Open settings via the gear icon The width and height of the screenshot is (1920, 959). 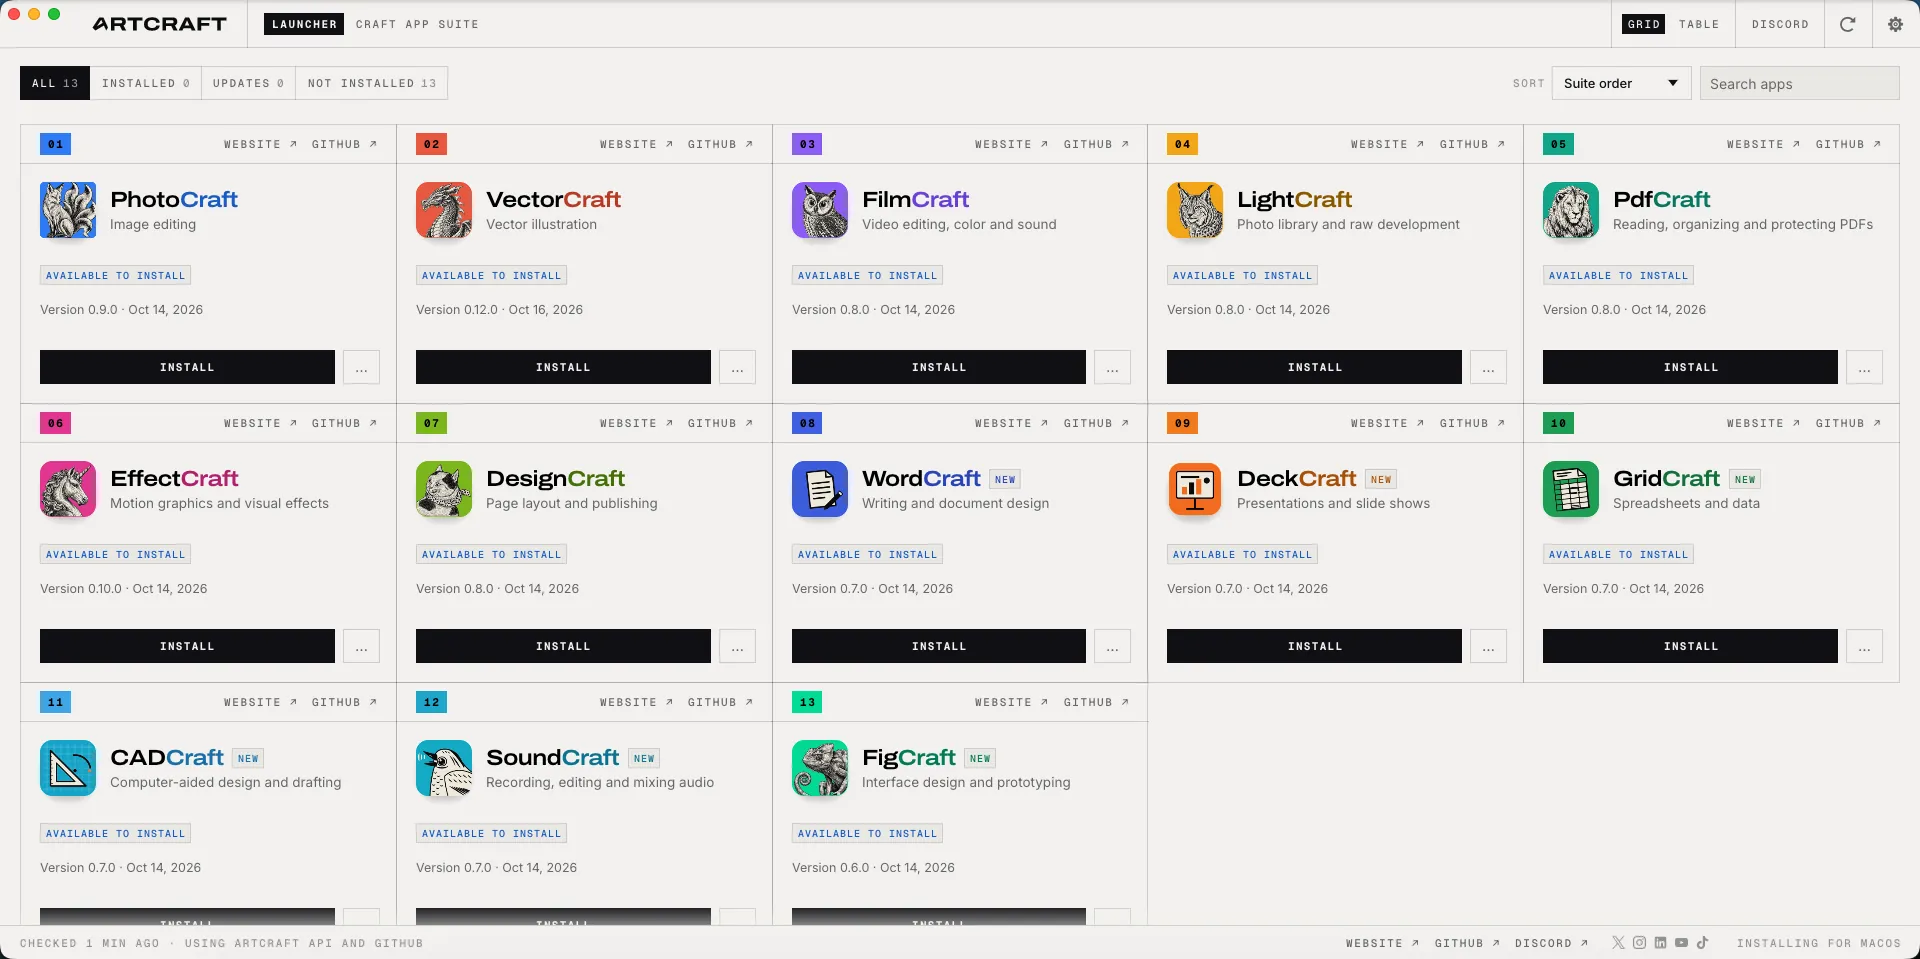tap(1895, 24)
